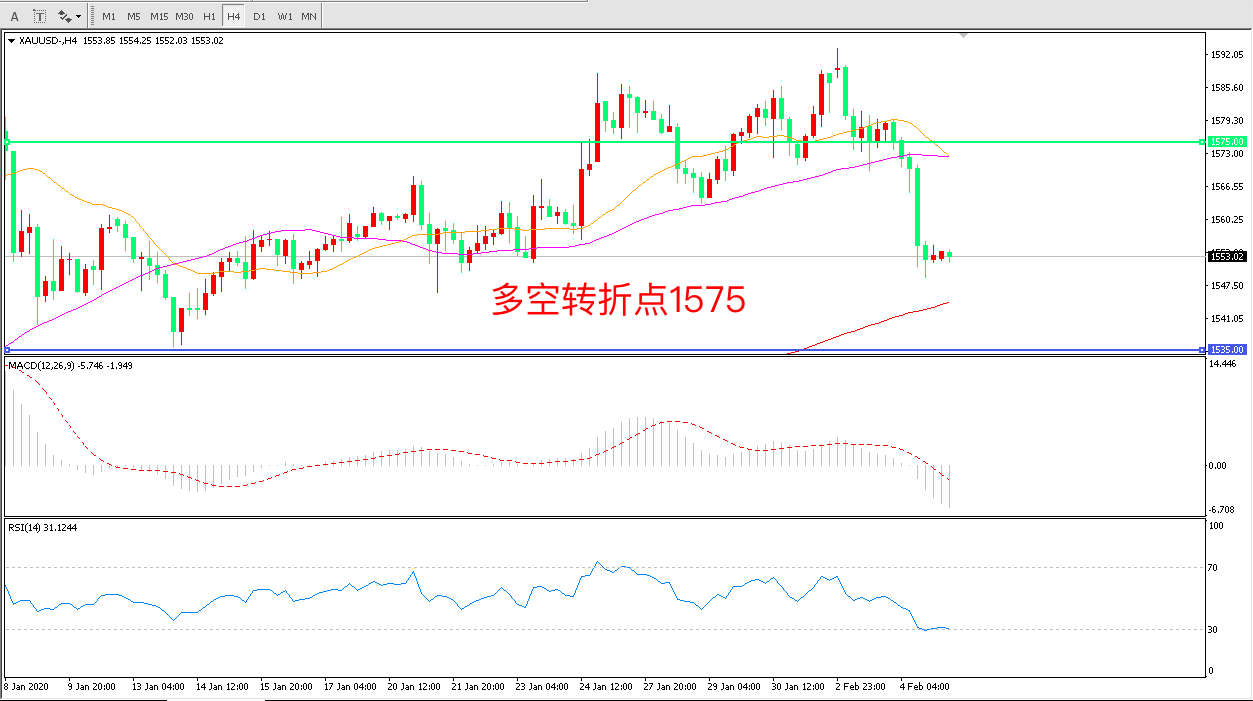Screen dimensions: 1253x701
Task: Open the arrows tool dropdown arrow
Action: tap(79, 17)
